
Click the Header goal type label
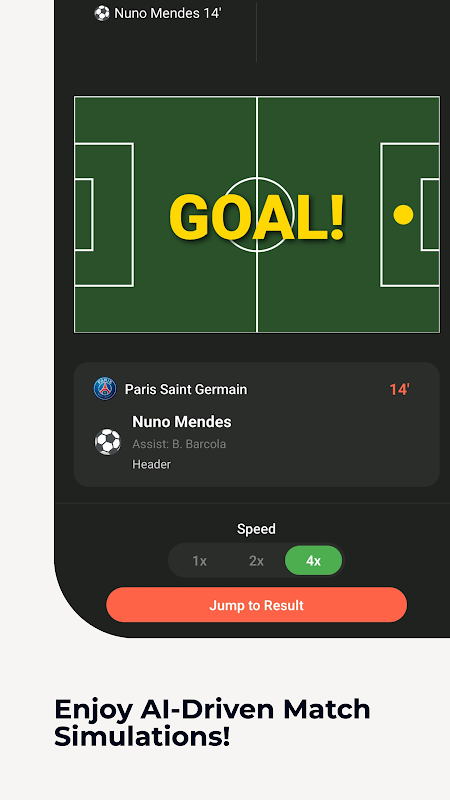click(x=152, y=464)
